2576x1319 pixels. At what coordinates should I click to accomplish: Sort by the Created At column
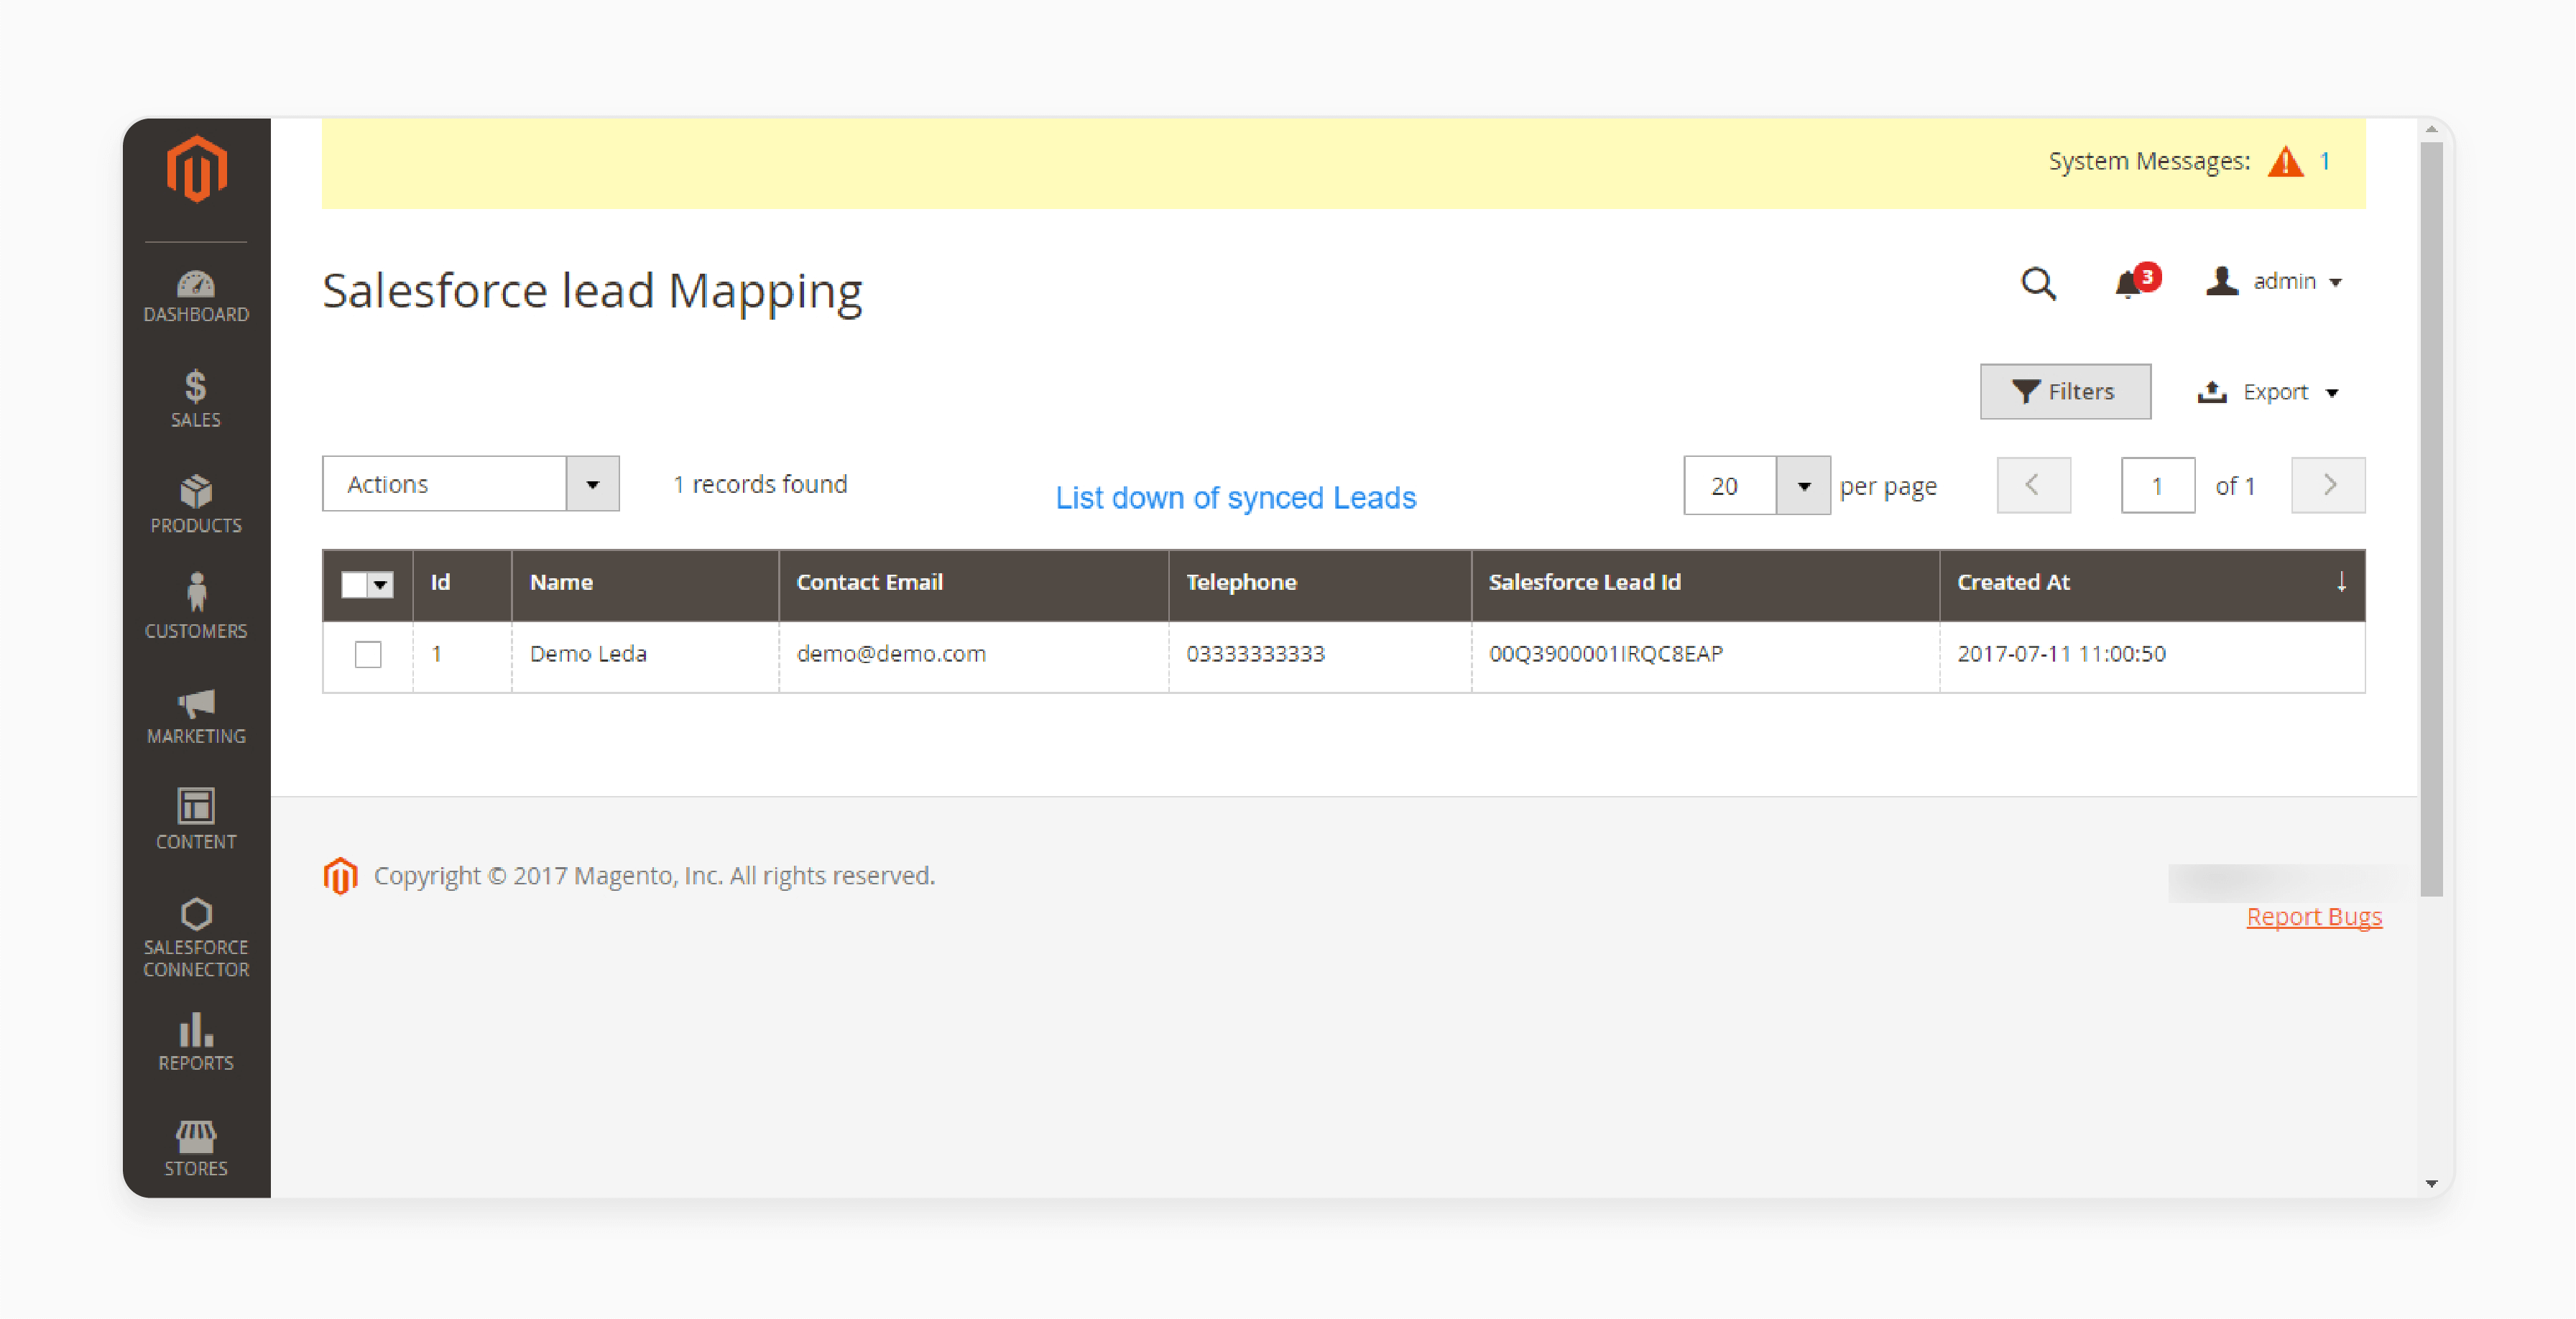pos(2152,583)
